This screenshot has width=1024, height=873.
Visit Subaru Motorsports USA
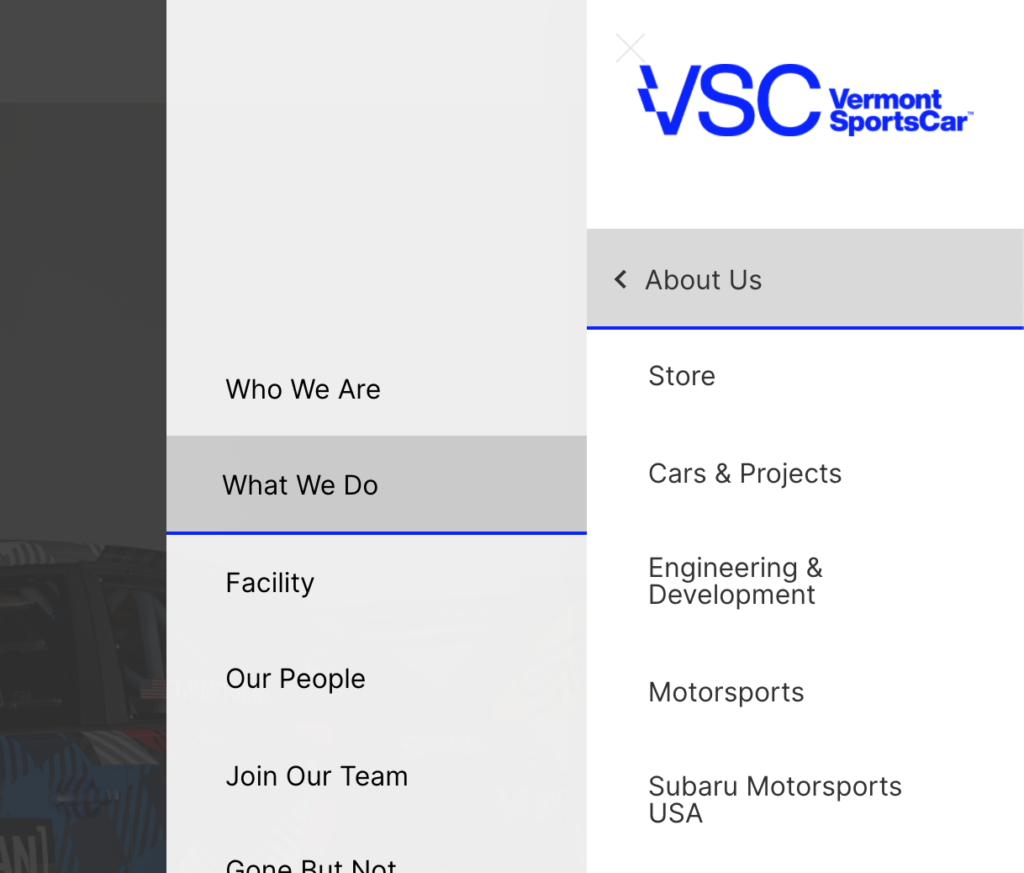pyautogui.click(x=775, y=800)
